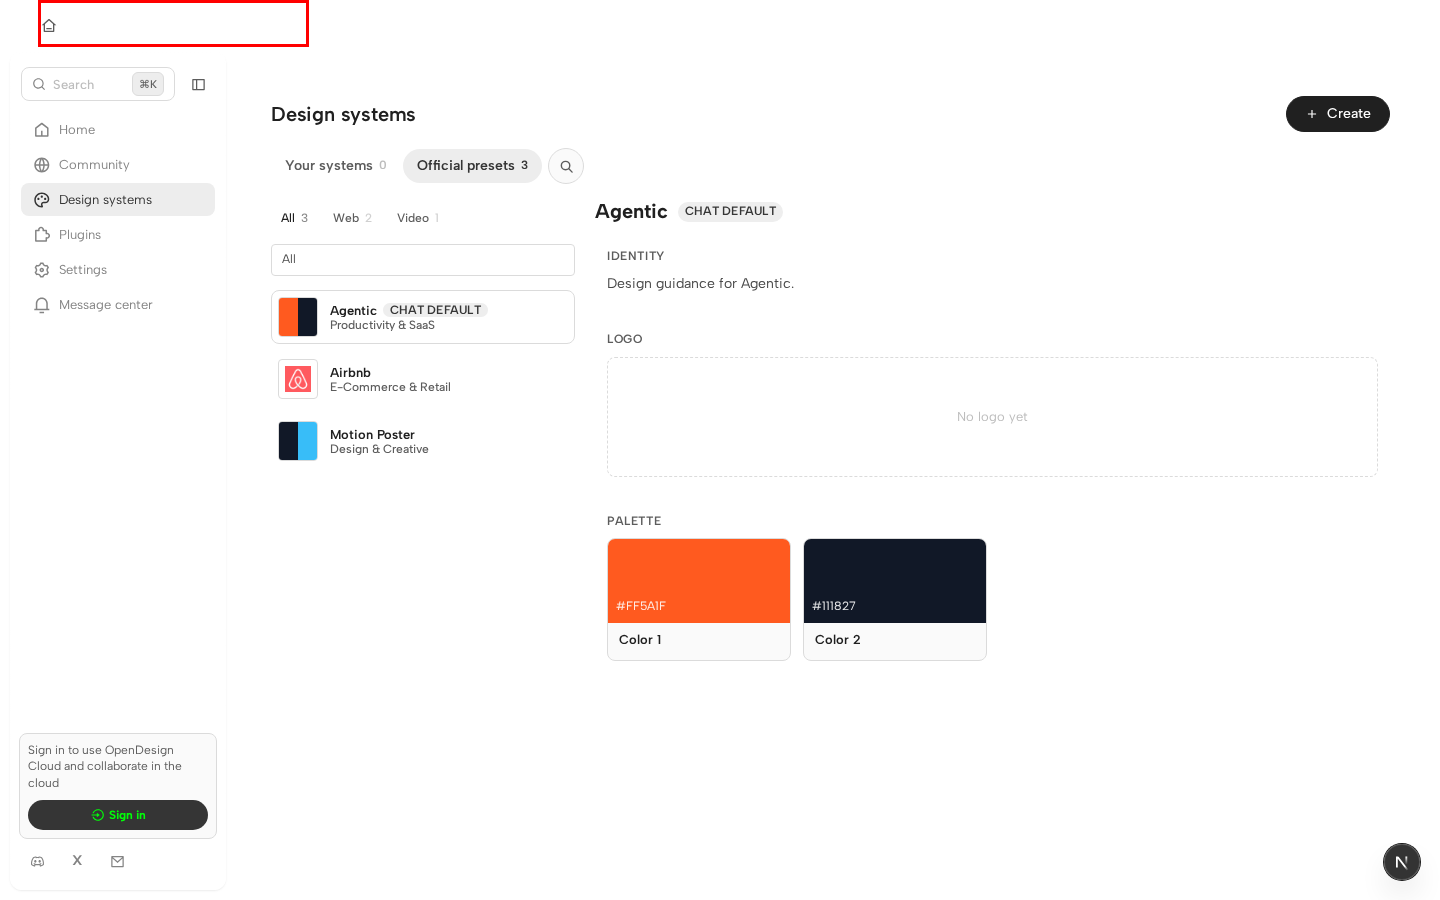Open the search button beside Official presets
The height and width of the screenshot is (900, 1440).
[x=566, y=166]
